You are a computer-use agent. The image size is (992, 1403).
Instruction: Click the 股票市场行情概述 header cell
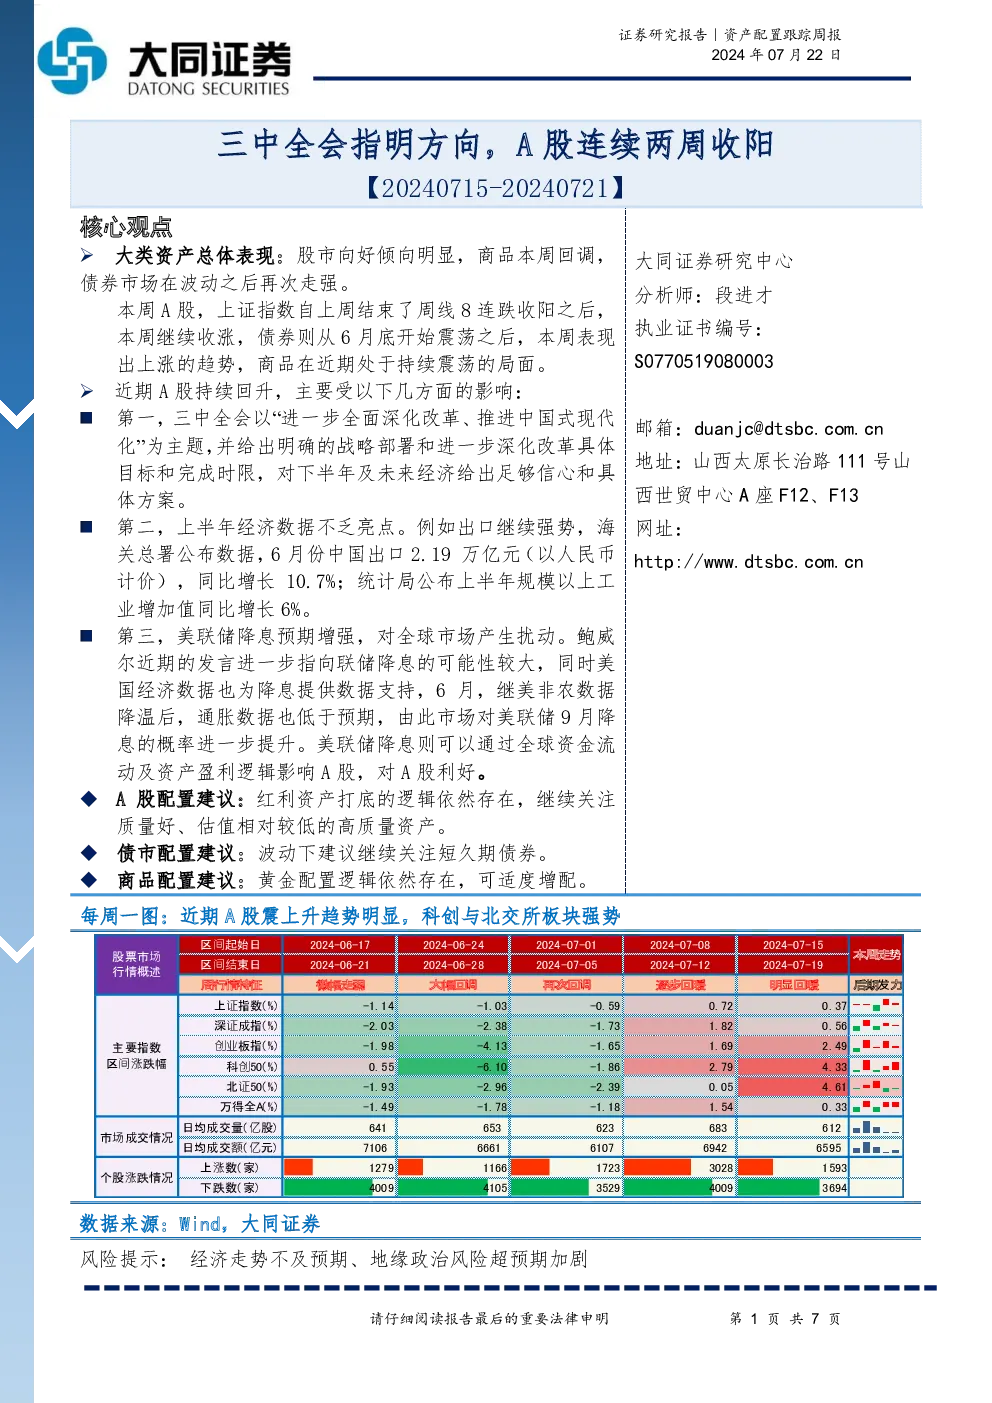(x=136, y=964)
